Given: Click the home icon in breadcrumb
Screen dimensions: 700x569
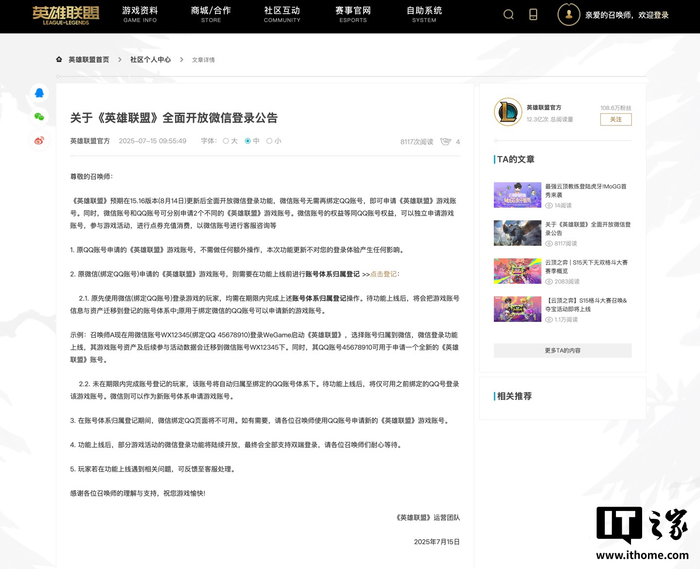Looking at the screenshot, I should tap(59, 59).
